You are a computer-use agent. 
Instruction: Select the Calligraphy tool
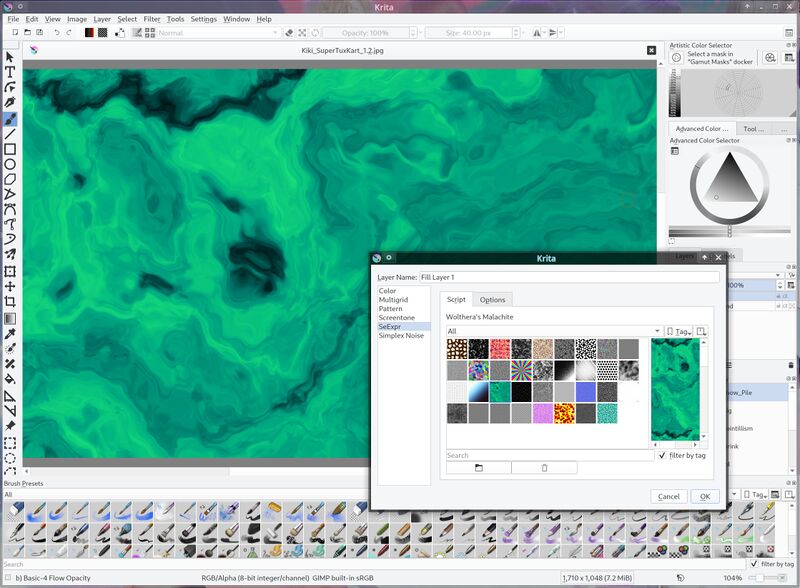pyautogui.click(x=10, y=102)
